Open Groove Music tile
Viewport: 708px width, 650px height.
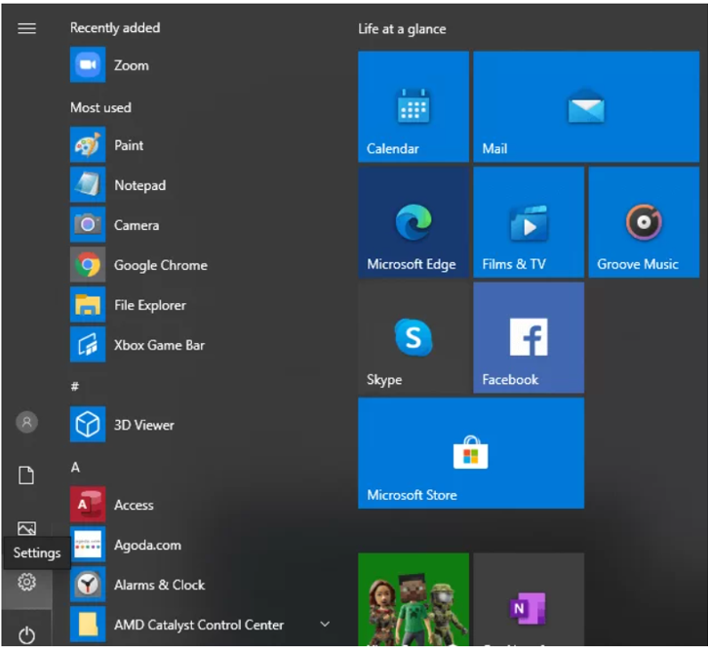[x=643, y=222]
